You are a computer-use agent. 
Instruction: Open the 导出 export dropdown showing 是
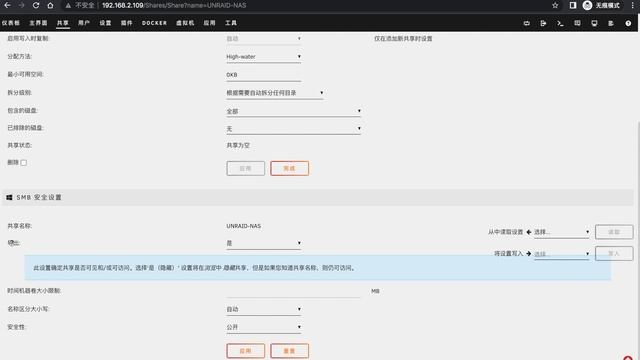264,243
